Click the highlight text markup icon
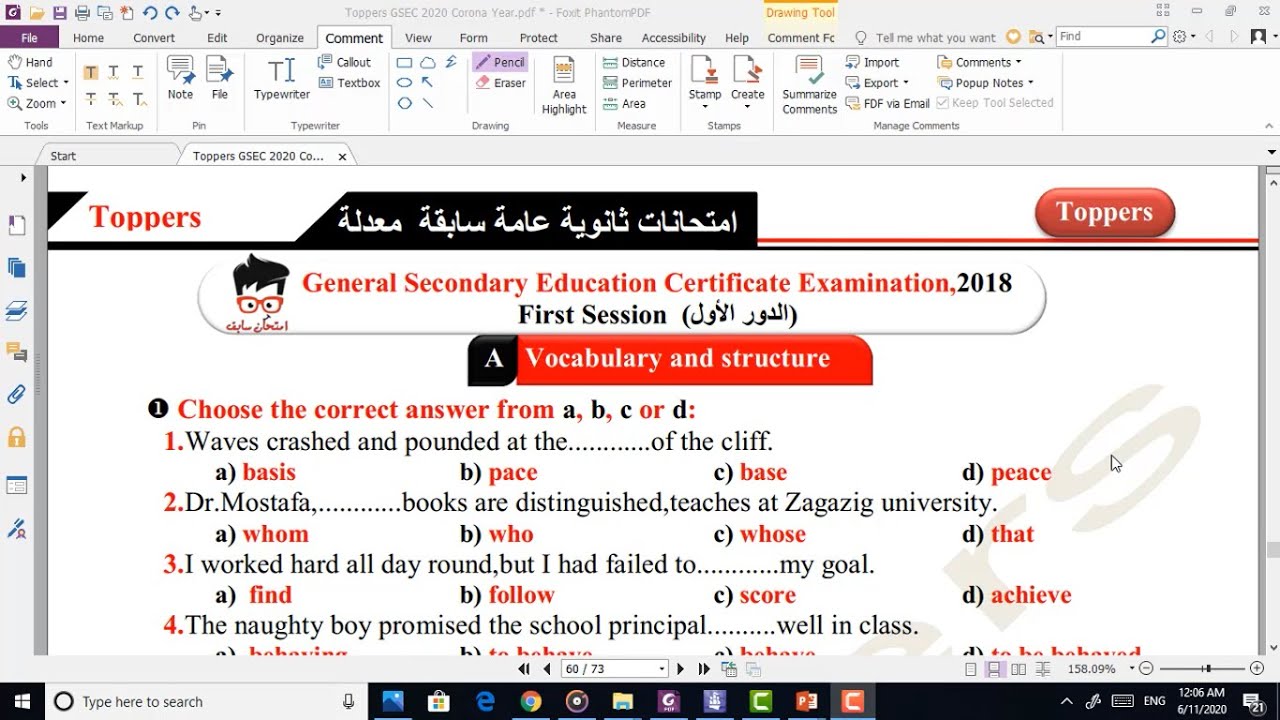The image size is (1280, 720). (91, 72)
